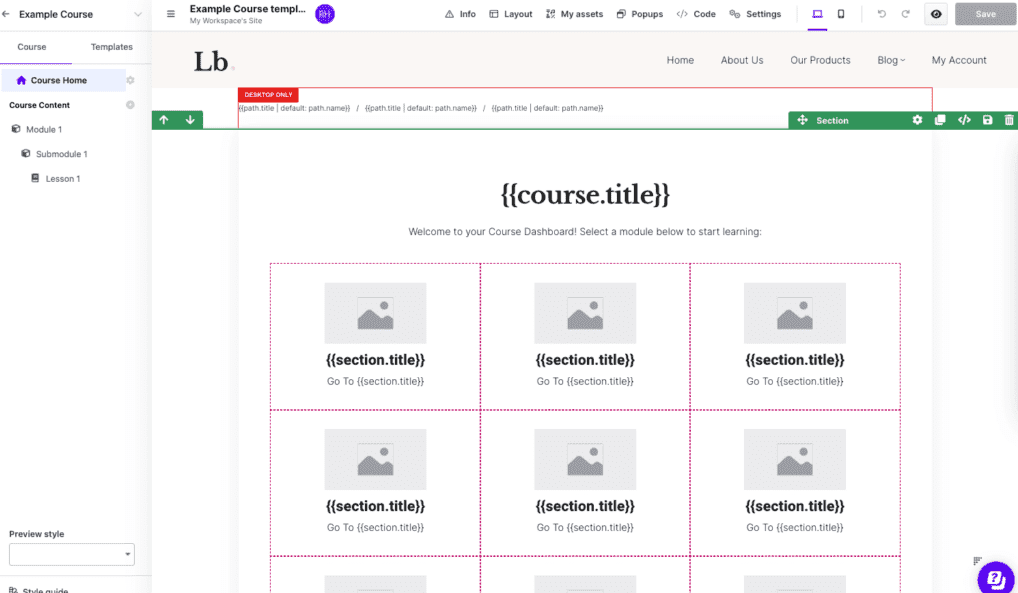Delete the section with trash icon
The image size is (1018, 593).
tap(1009, 120)
